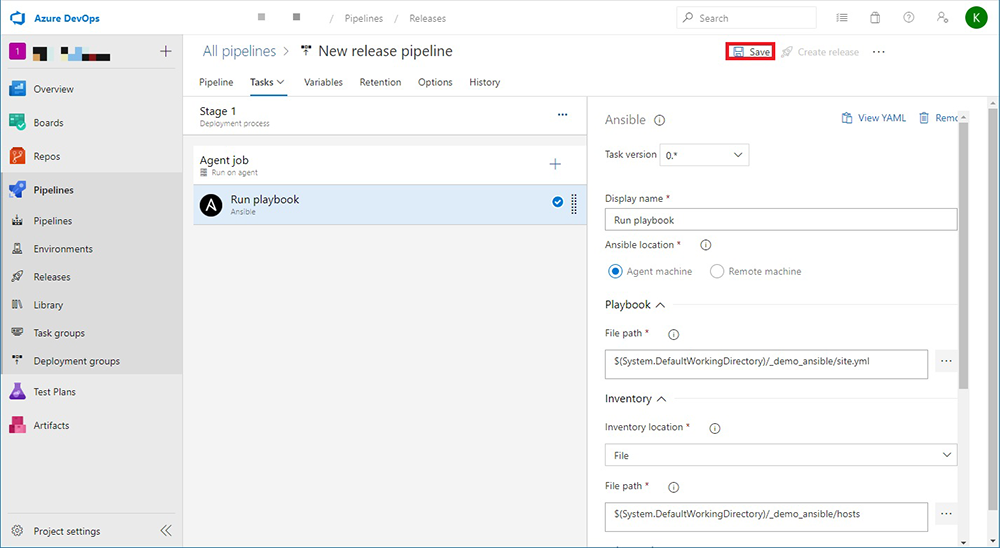Switch to the Retention tab
1000x548 pixels.
point(380,82)
